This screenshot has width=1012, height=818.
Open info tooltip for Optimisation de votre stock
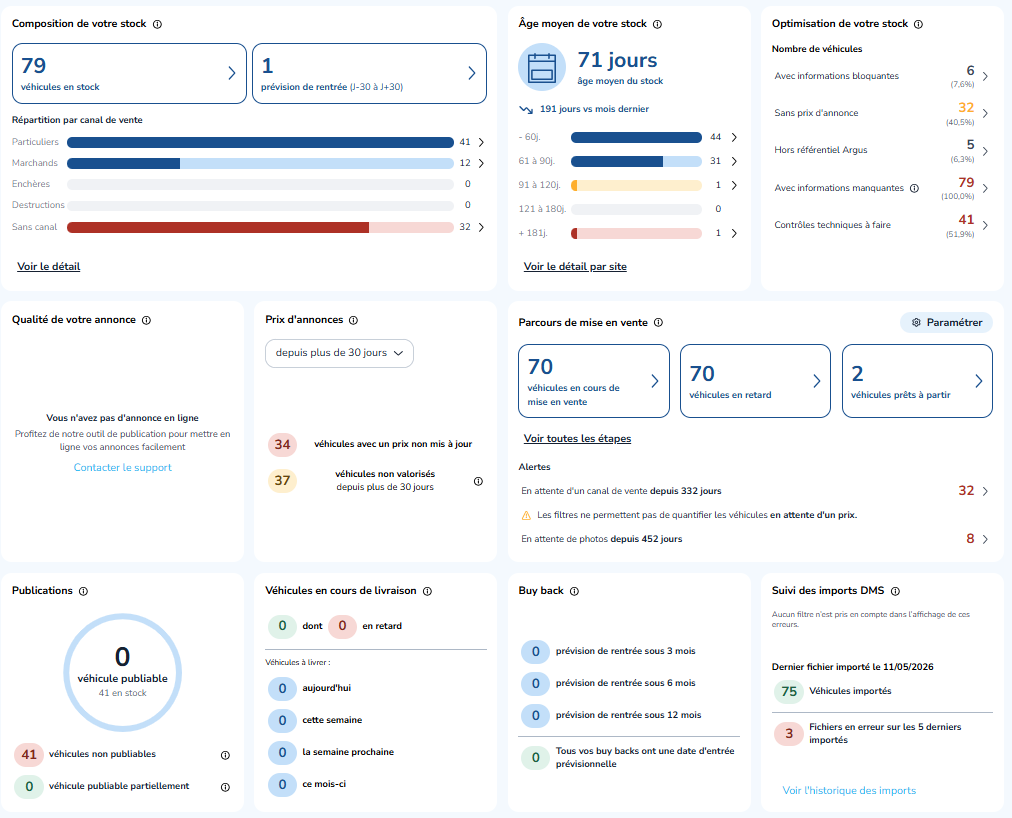[x=918, y=25]
